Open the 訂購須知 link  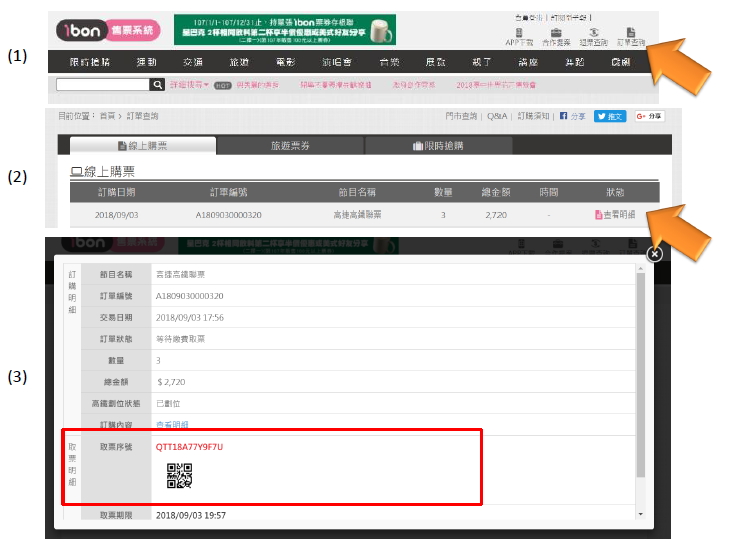pyautogui.click(x=533, y=116)
